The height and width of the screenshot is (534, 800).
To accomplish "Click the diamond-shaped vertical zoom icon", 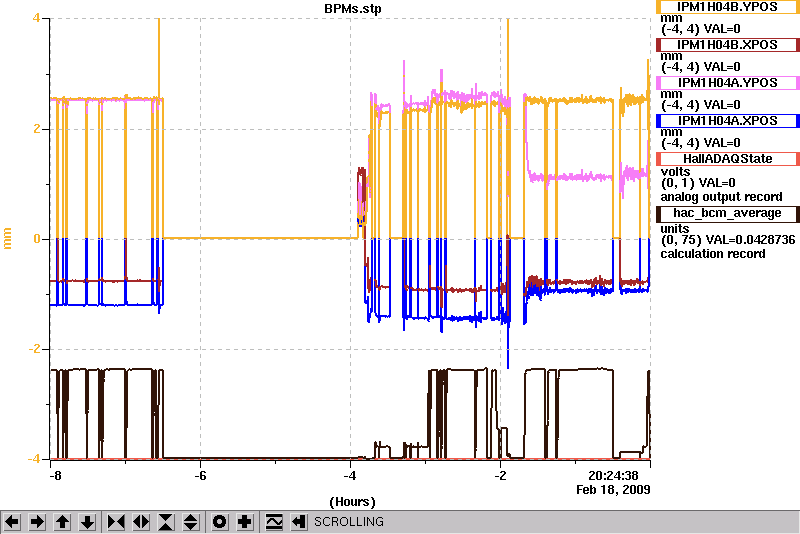I will pyautogui.click(x=190, y=522).
